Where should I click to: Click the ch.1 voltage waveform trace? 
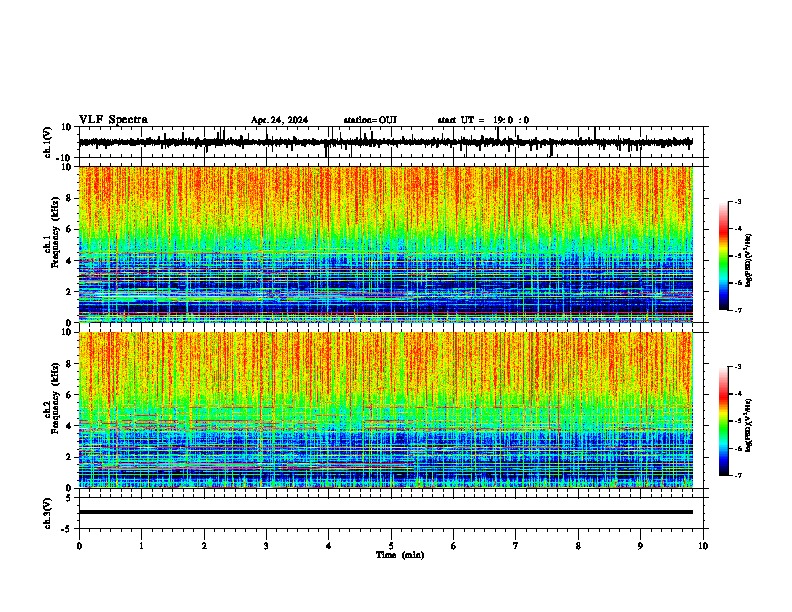(385, 142)
